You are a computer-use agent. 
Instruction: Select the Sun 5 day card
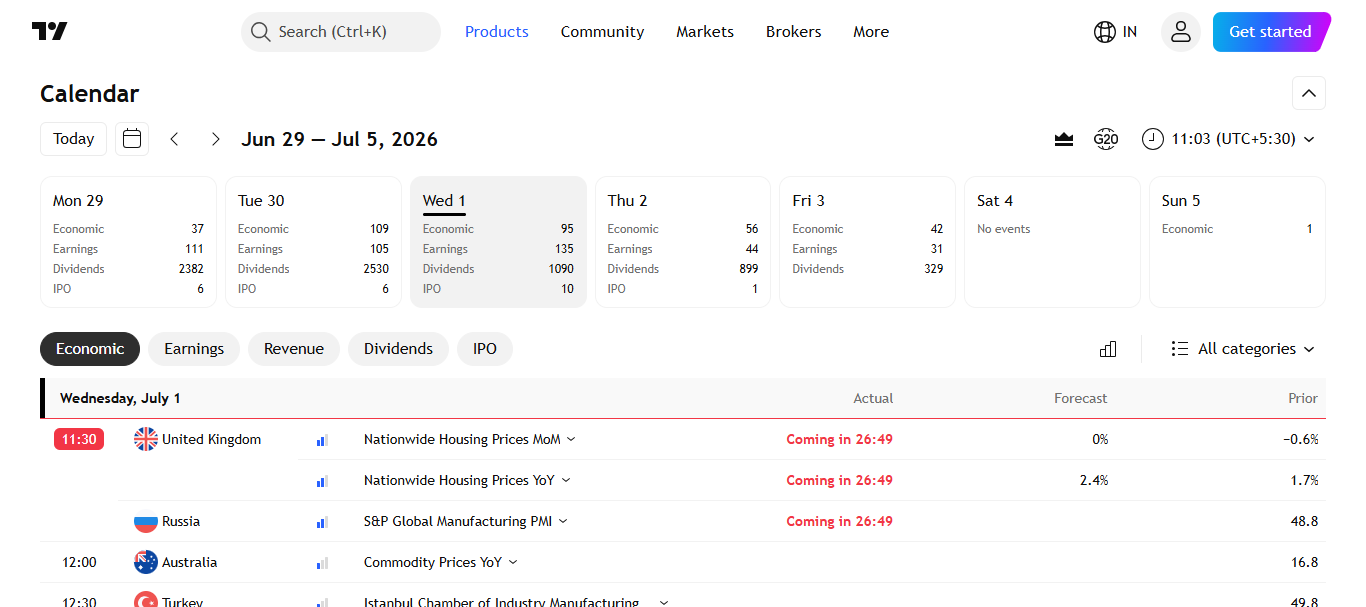(x=1237, y=242)
